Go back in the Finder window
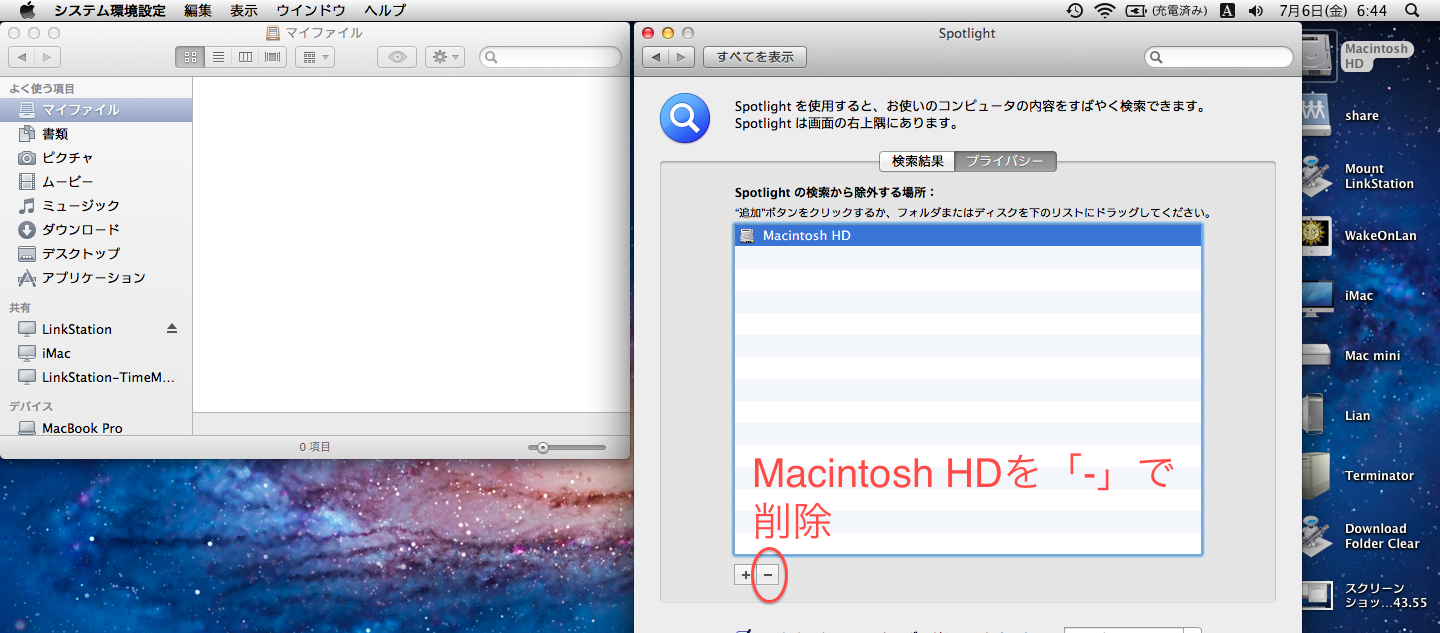 click(21, 57)
